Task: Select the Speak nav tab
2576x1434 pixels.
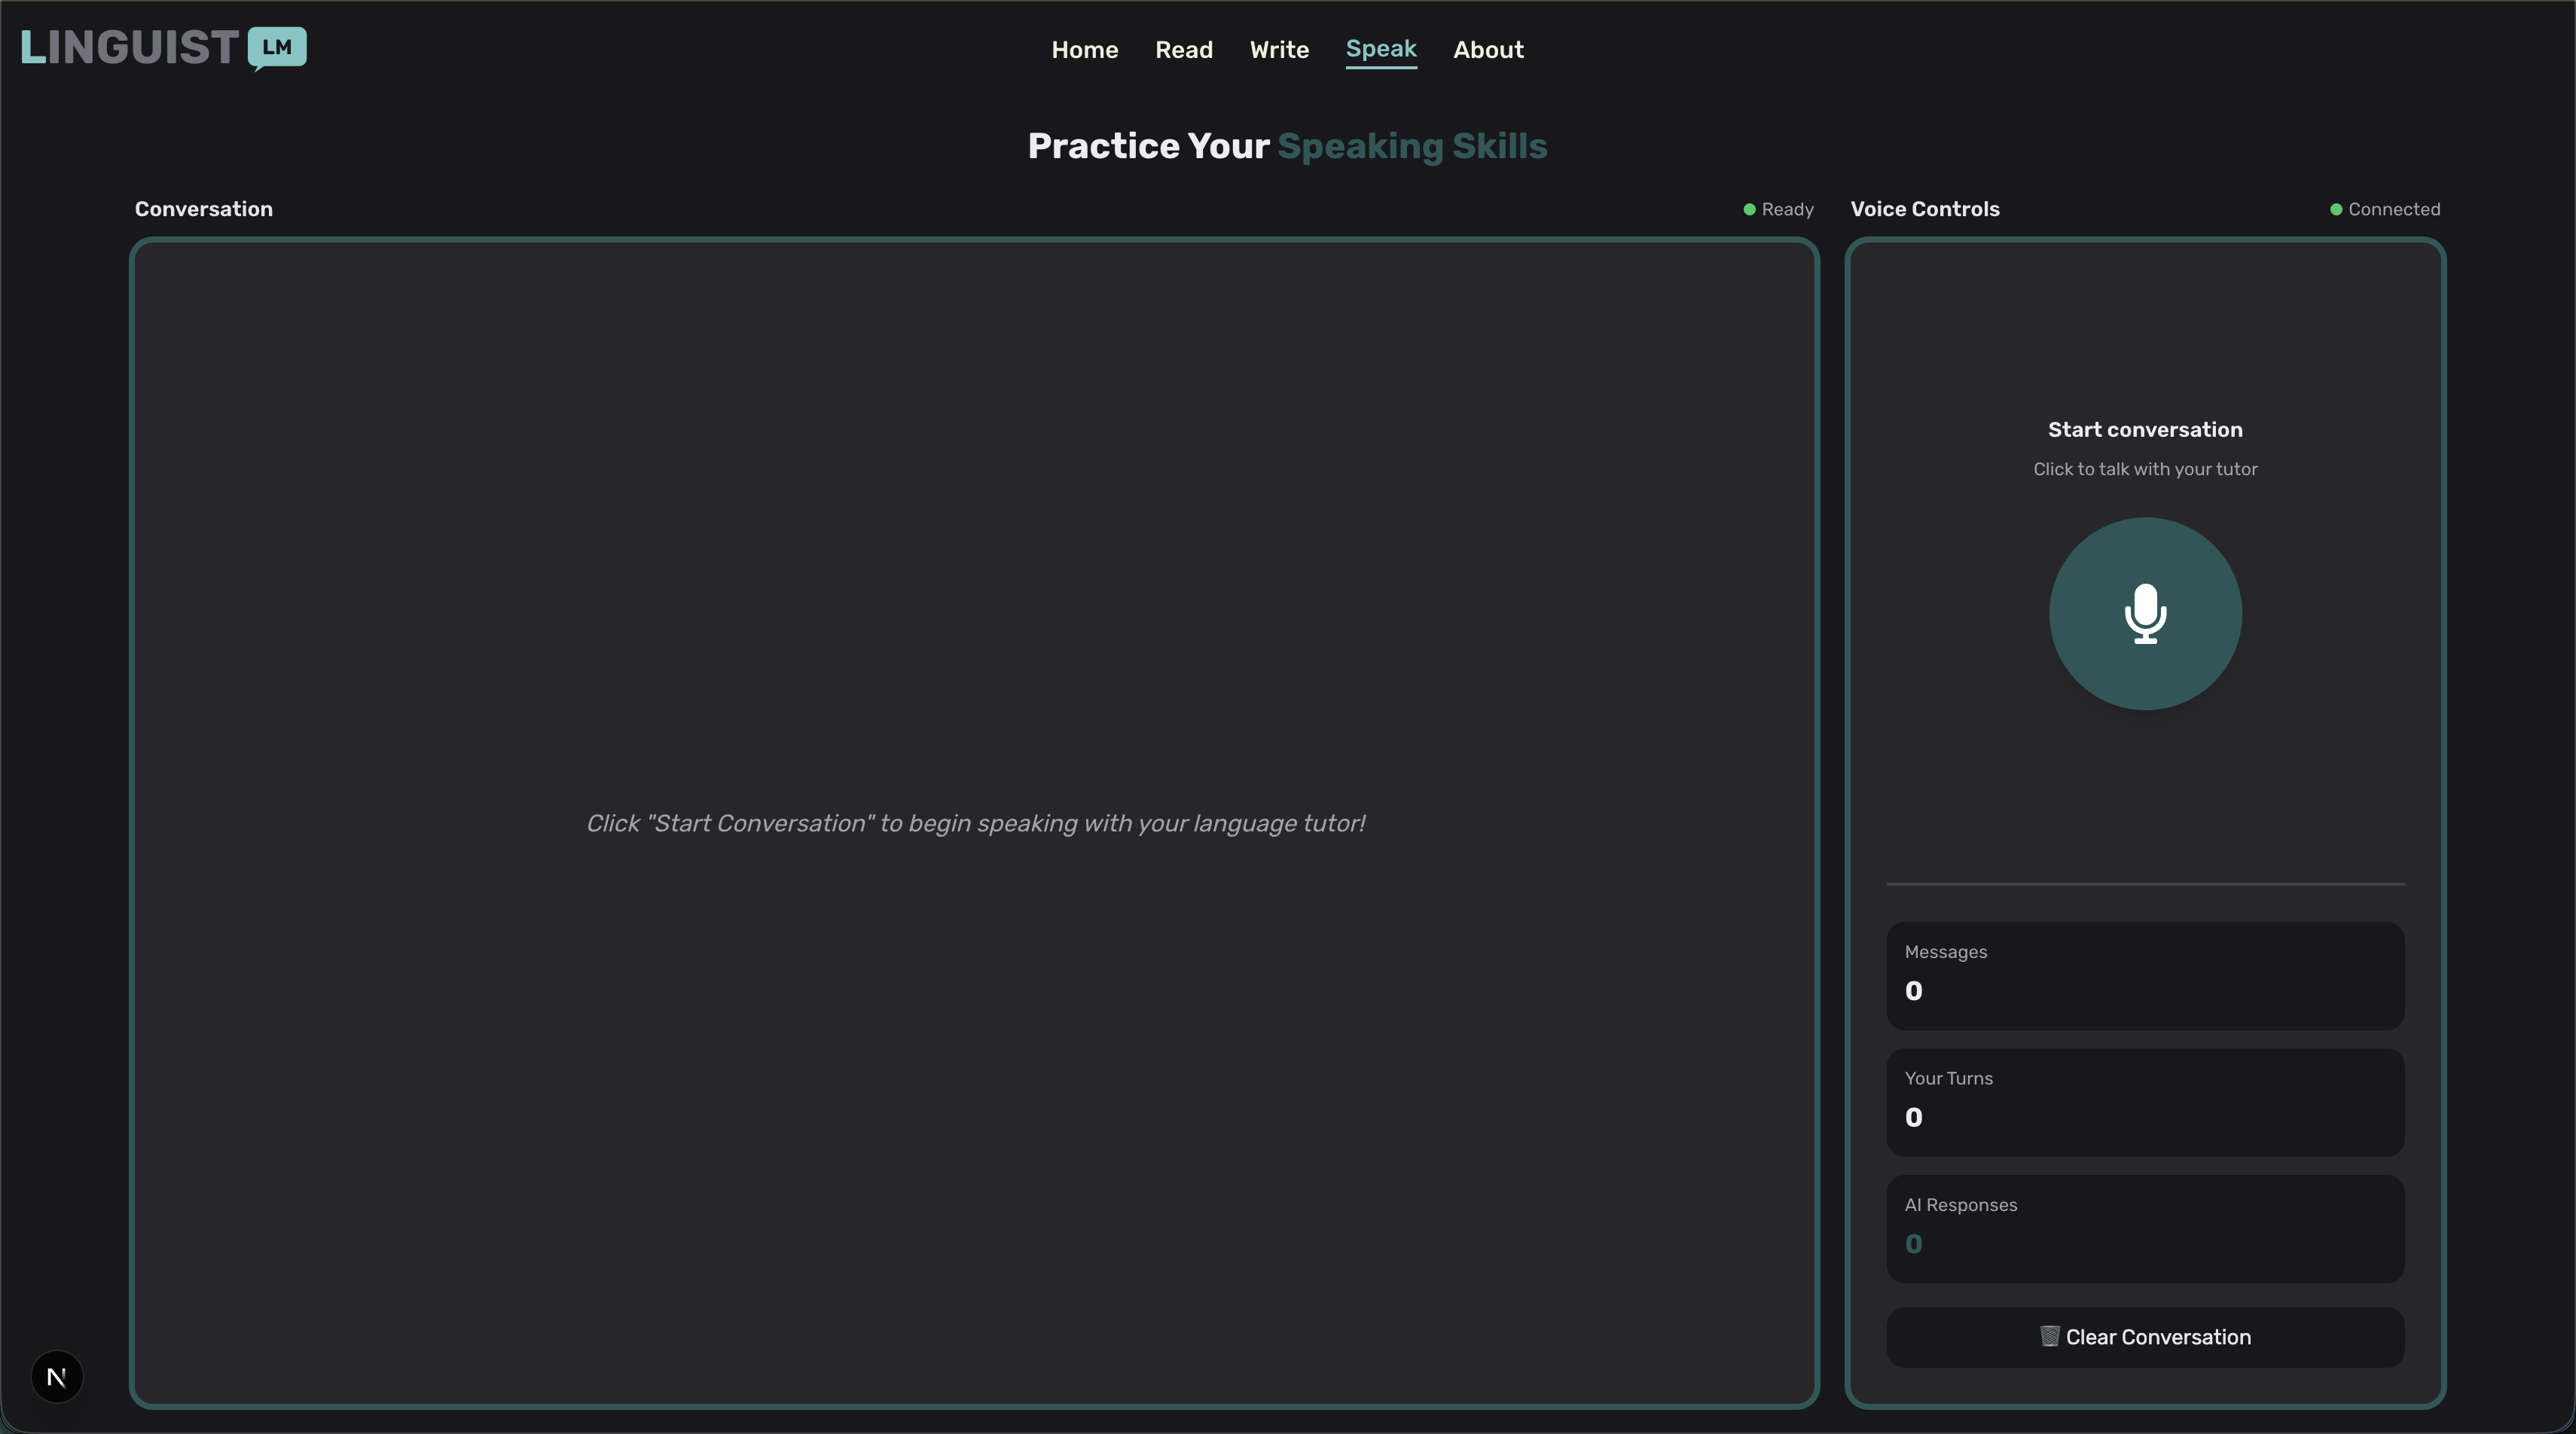Action: (x=1380, y=49)
